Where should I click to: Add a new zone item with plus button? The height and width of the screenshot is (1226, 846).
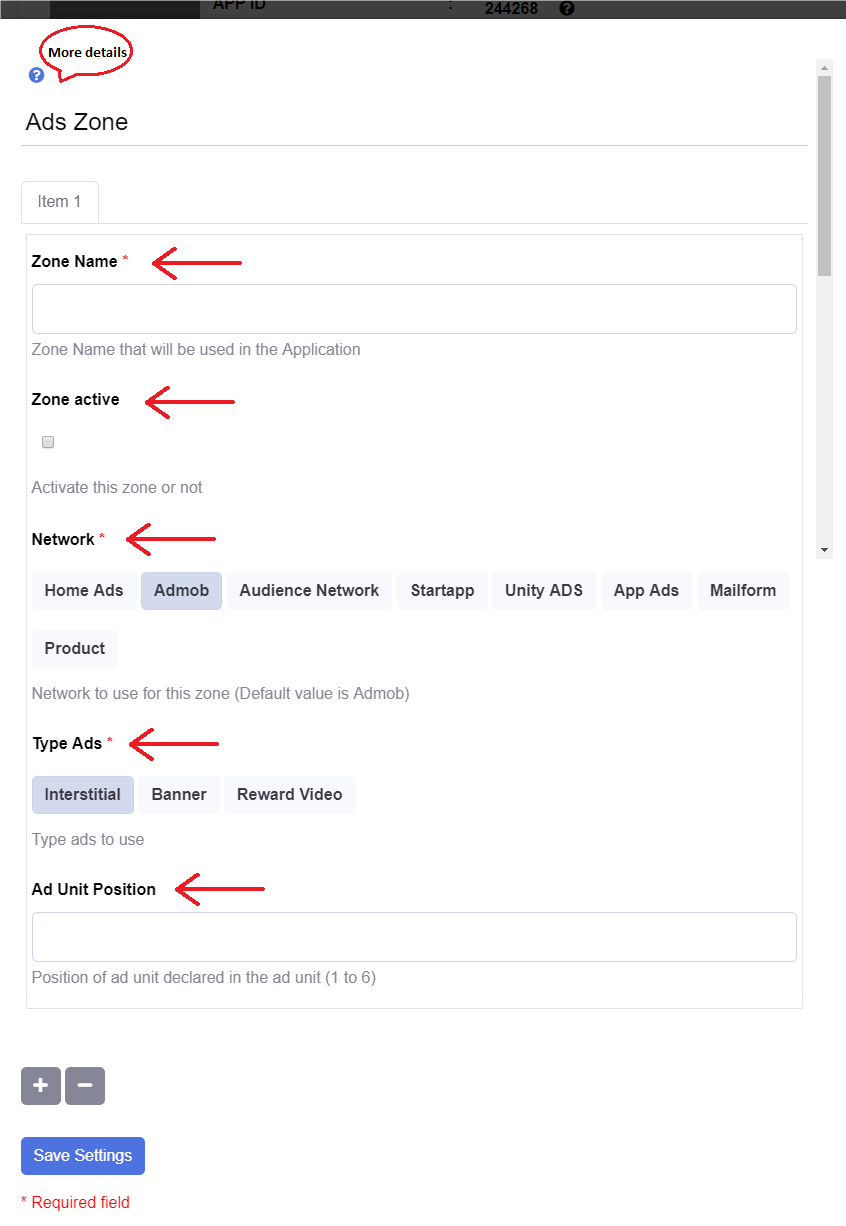click(x=41, y=1086)
